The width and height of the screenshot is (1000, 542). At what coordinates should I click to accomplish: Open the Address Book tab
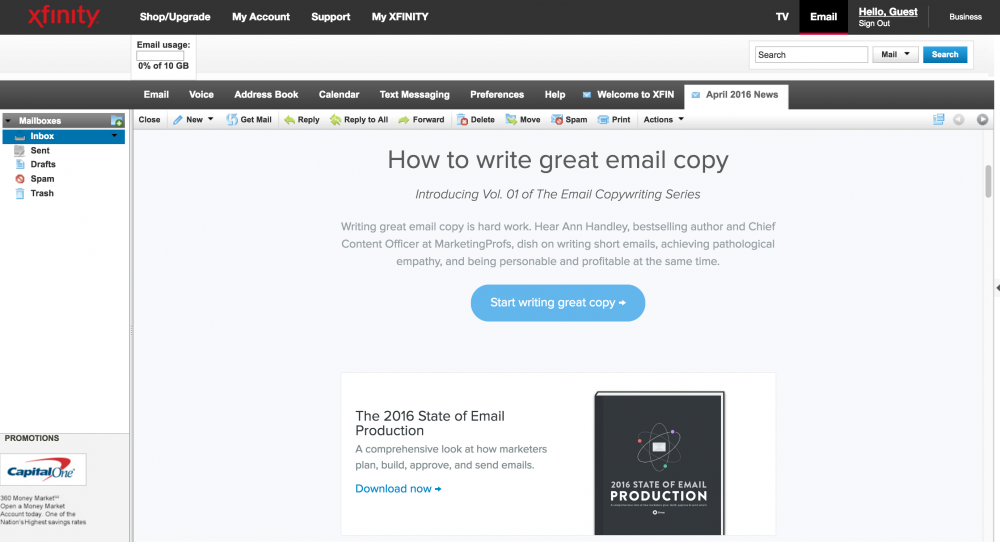coord(266,94)
